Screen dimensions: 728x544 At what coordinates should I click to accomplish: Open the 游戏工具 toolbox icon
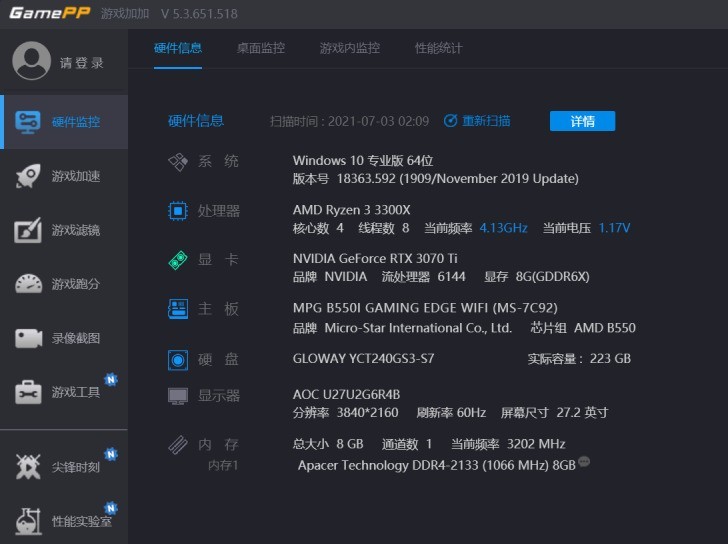tap(28, 392)
